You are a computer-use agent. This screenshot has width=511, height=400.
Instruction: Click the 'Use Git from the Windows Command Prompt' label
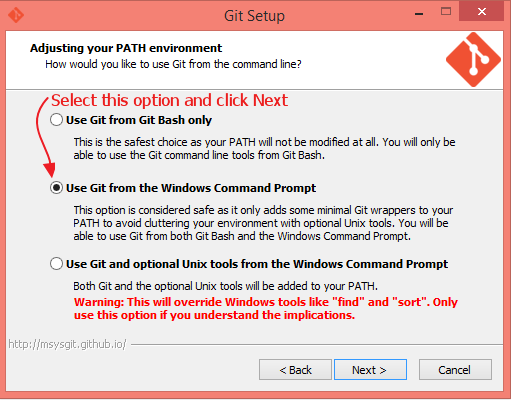tap(191, 188)
